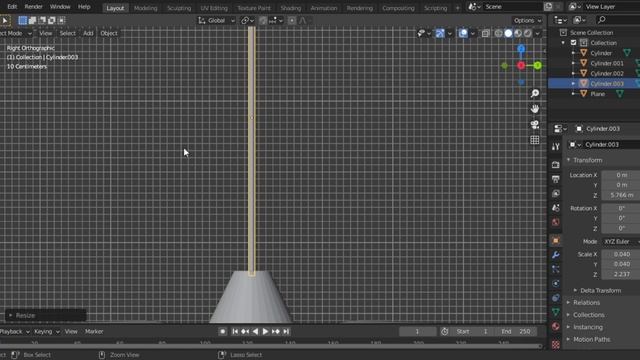Click the blue Z axis navigation gizmo
Viewport: 640px width, 360px height.
(521, 49)
